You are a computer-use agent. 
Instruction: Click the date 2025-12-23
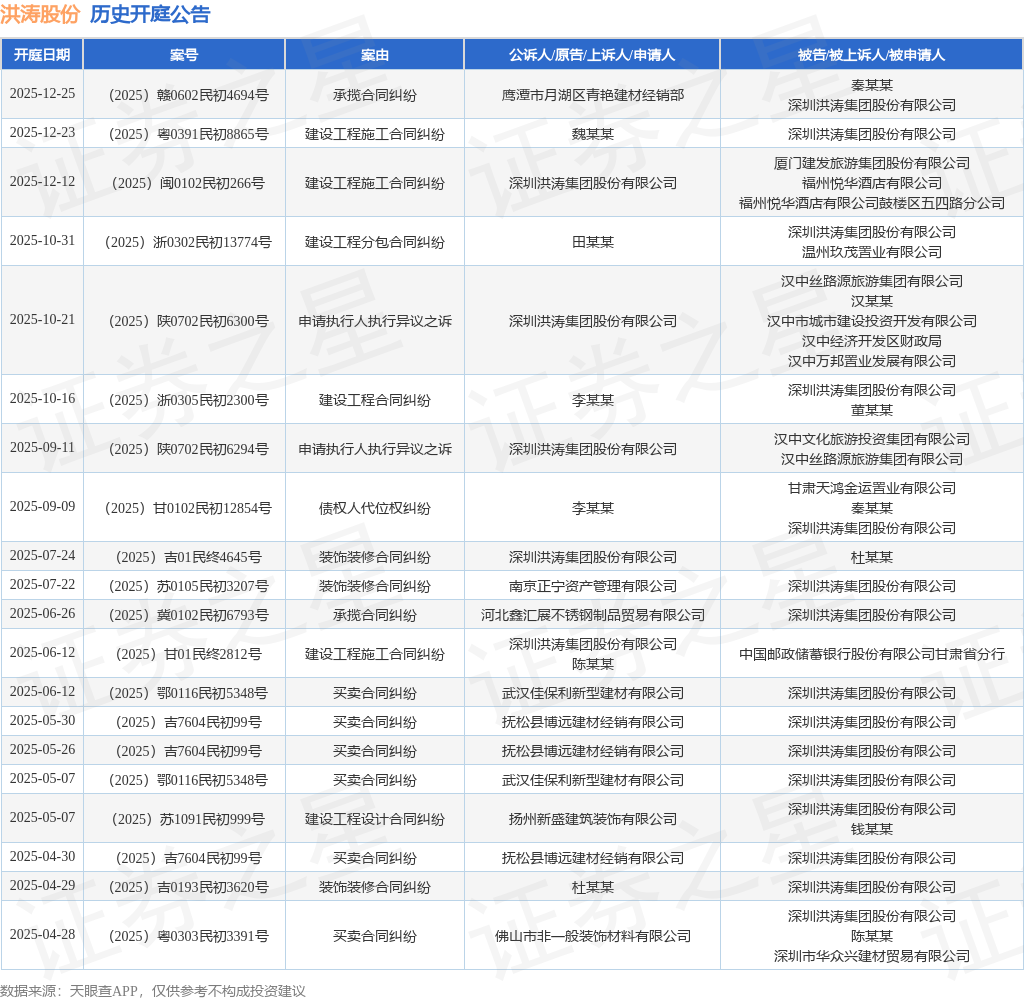[x=42, y=133]
